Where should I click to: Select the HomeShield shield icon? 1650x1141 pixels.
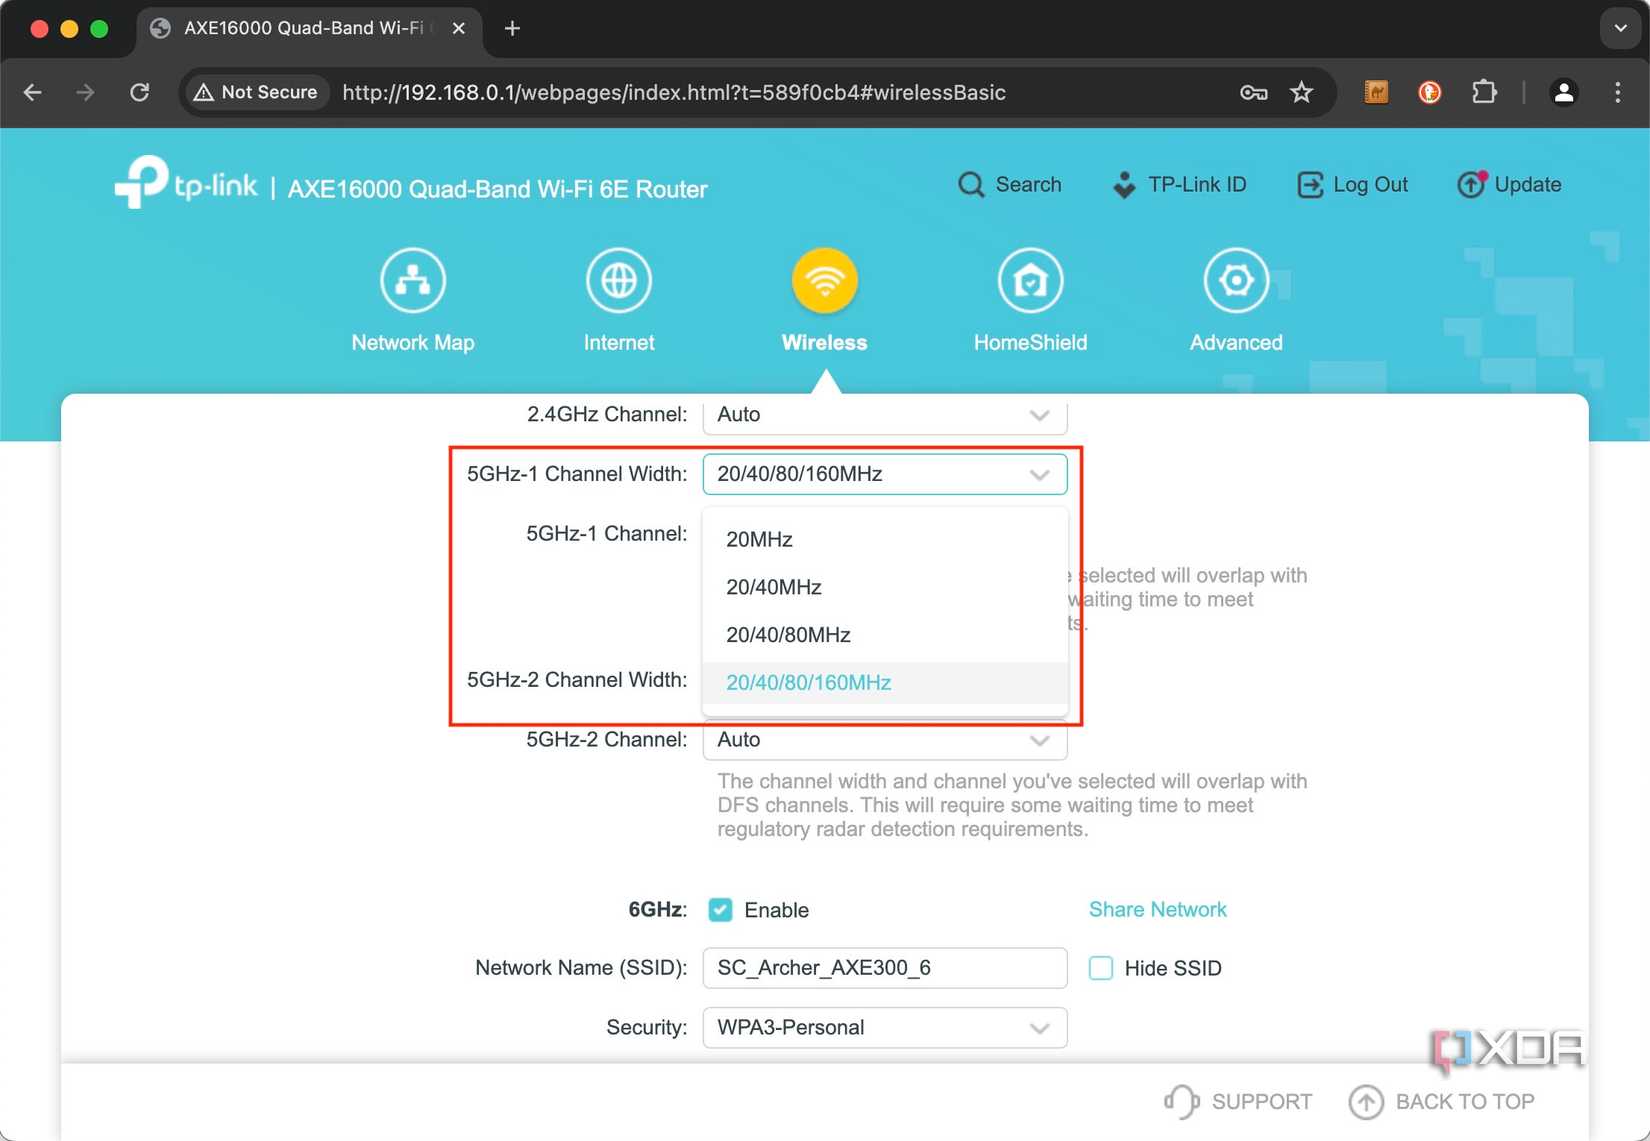point(1030,280)
